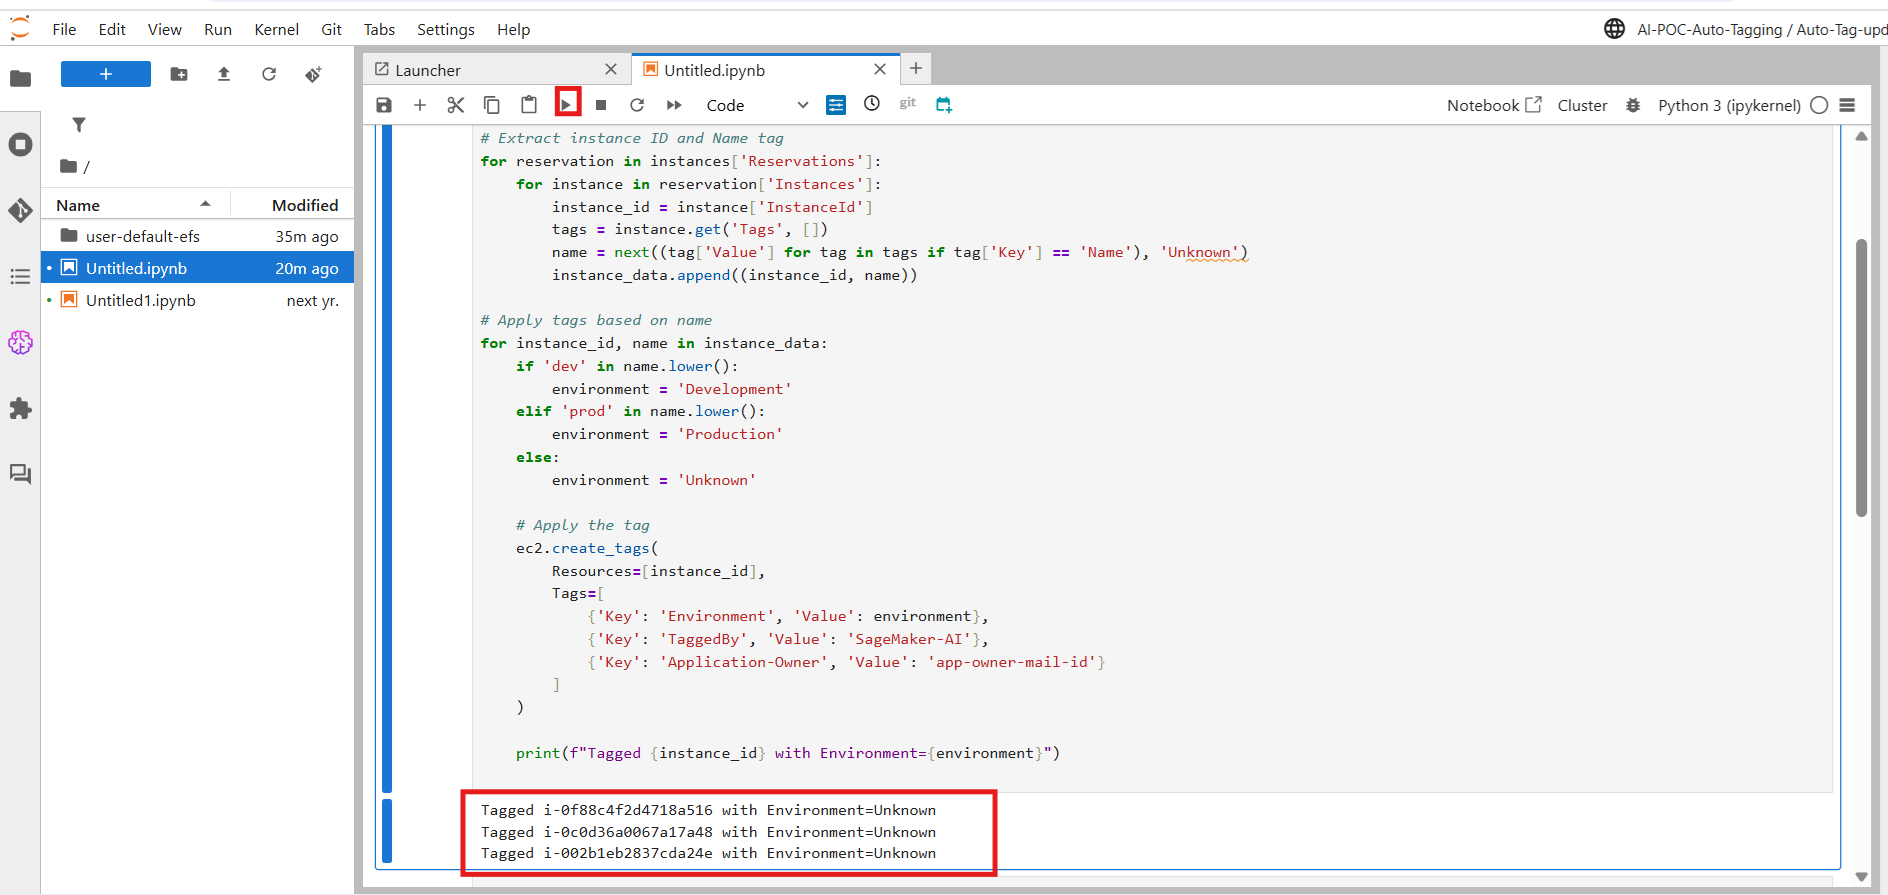
Task: Close the Untitled.ipynb tab
Action: tap(880, 70)
